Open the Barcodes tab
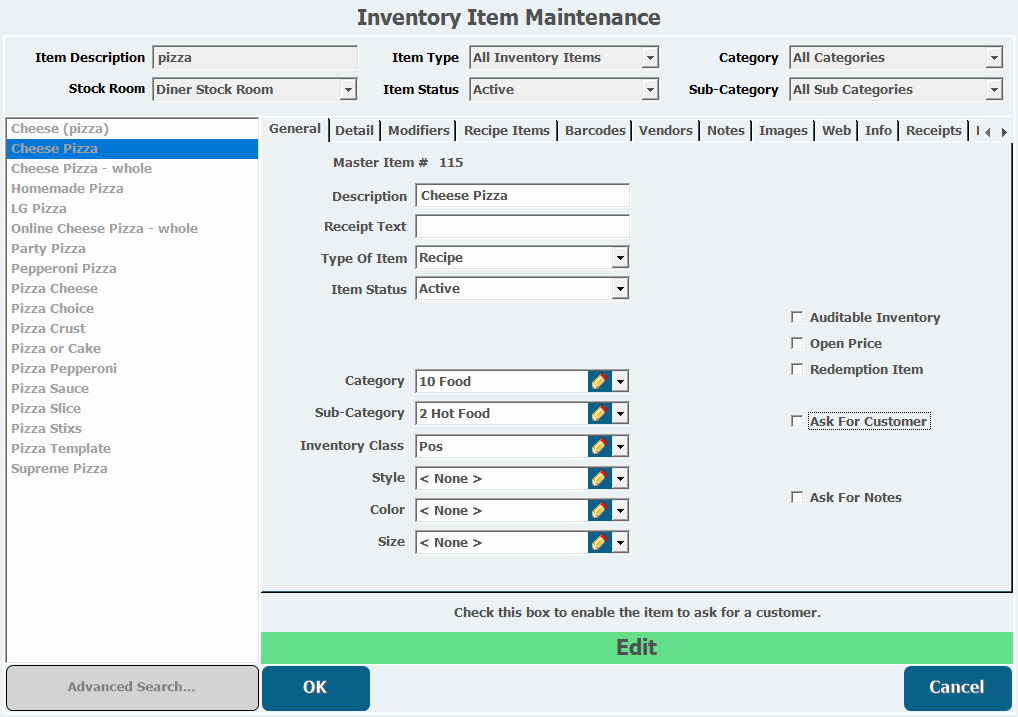The height and width of the screenshot is (717, 1018). (x=595, y=130)
